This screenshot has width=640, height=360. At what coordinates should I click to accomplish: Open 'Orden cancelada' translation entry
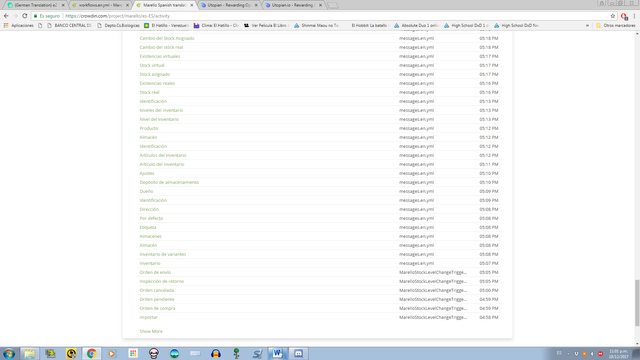(157, 290)
